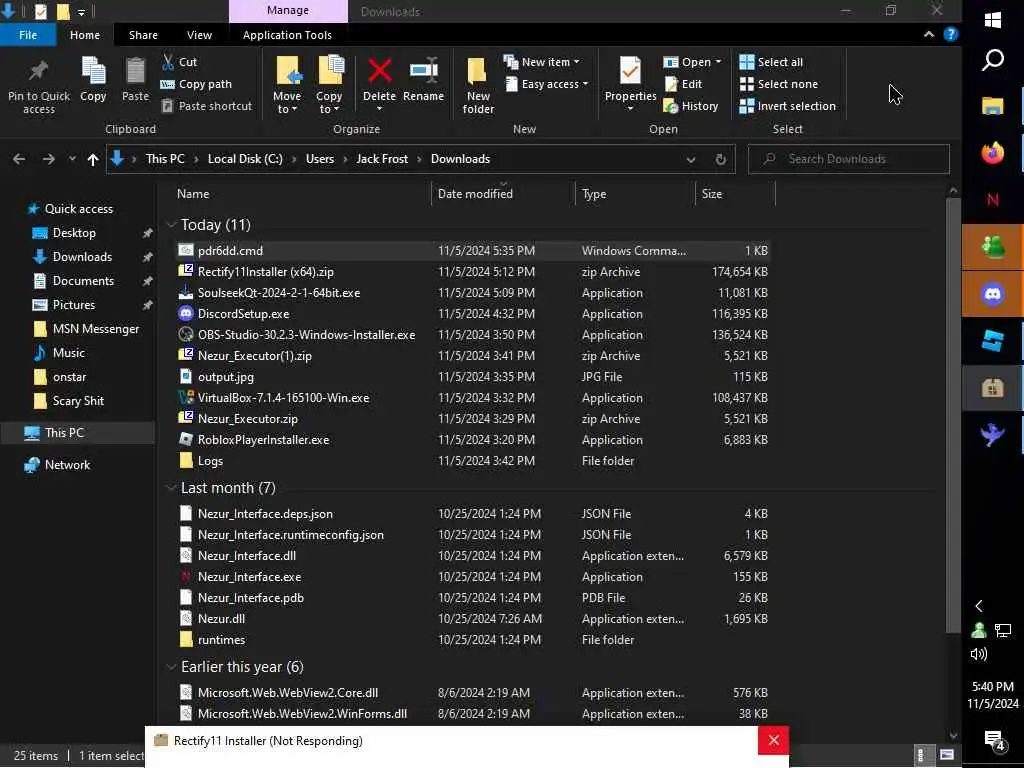Select the pdr6dd.cmd file
The image size is (1024, 768).
(473, 251)
